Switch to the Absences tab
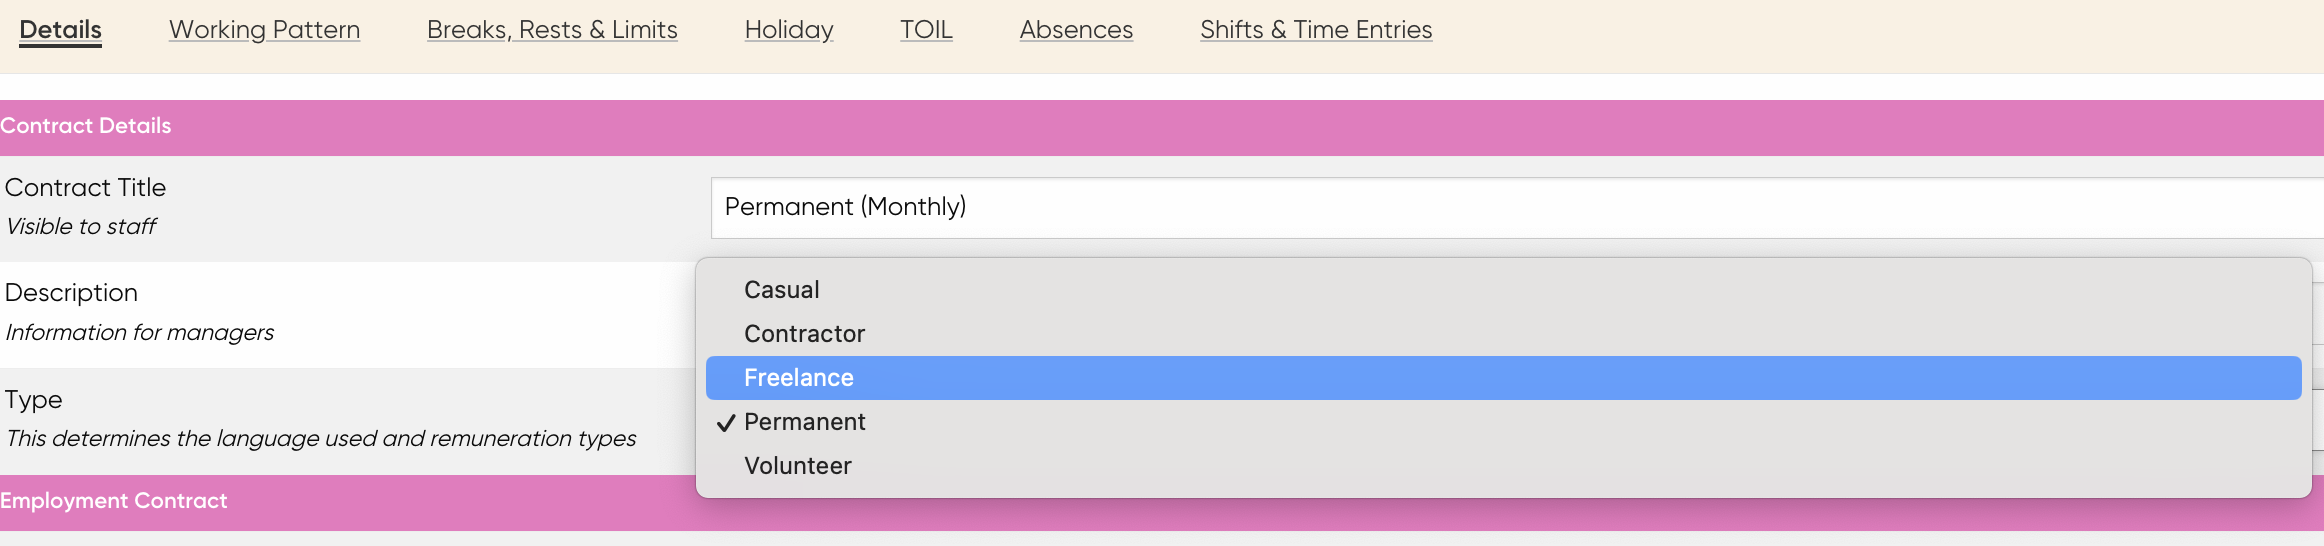This screenshot has width=2324, height=546. 1076,30
